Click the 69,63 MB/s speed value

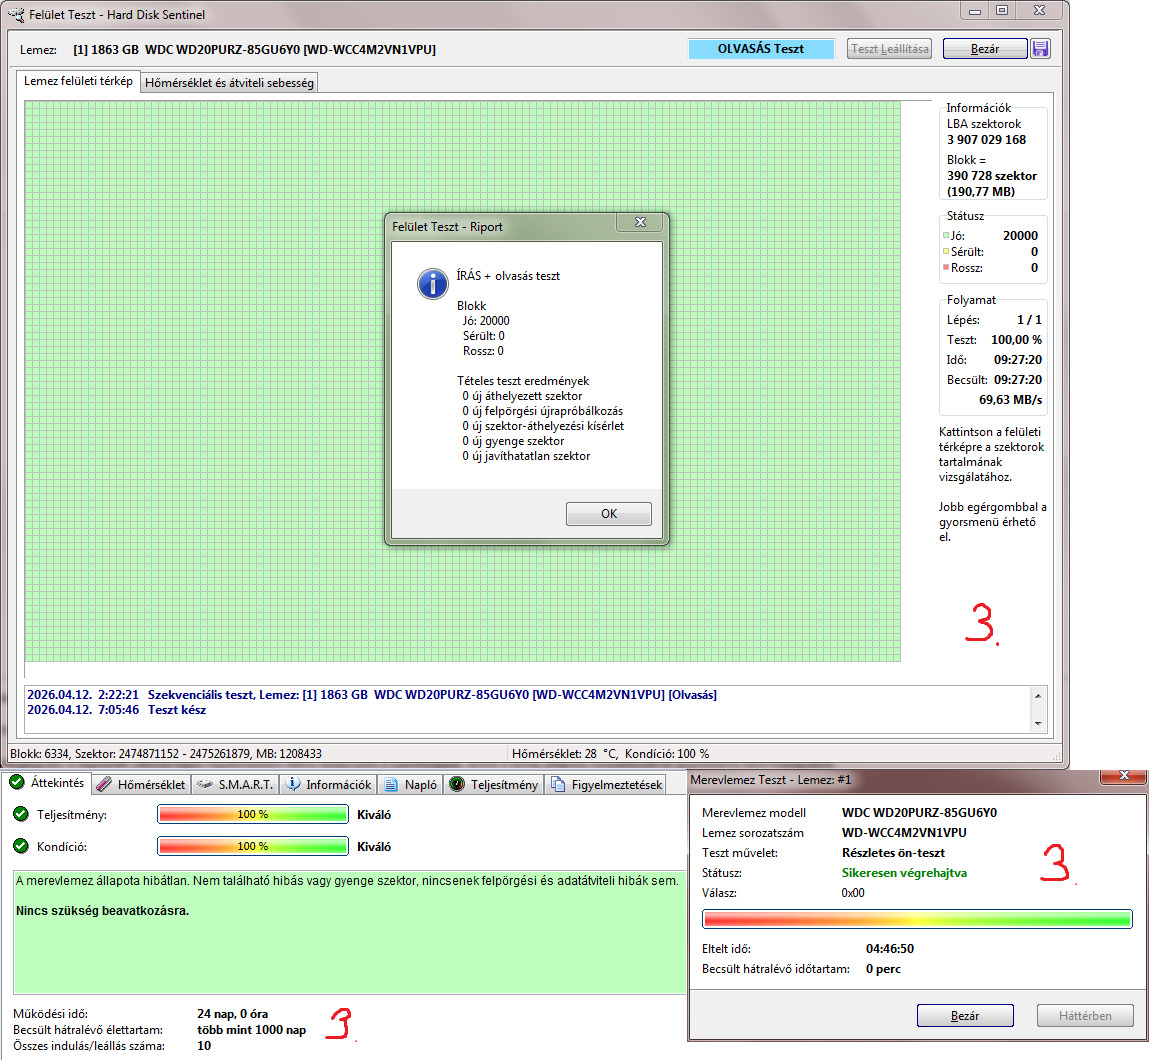click(x=1010, y=400)
